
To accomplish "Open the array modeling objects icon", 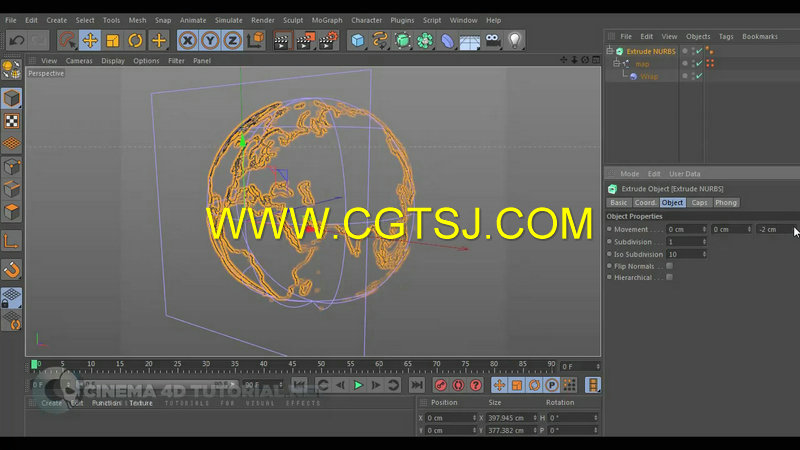I will [425, 40].
